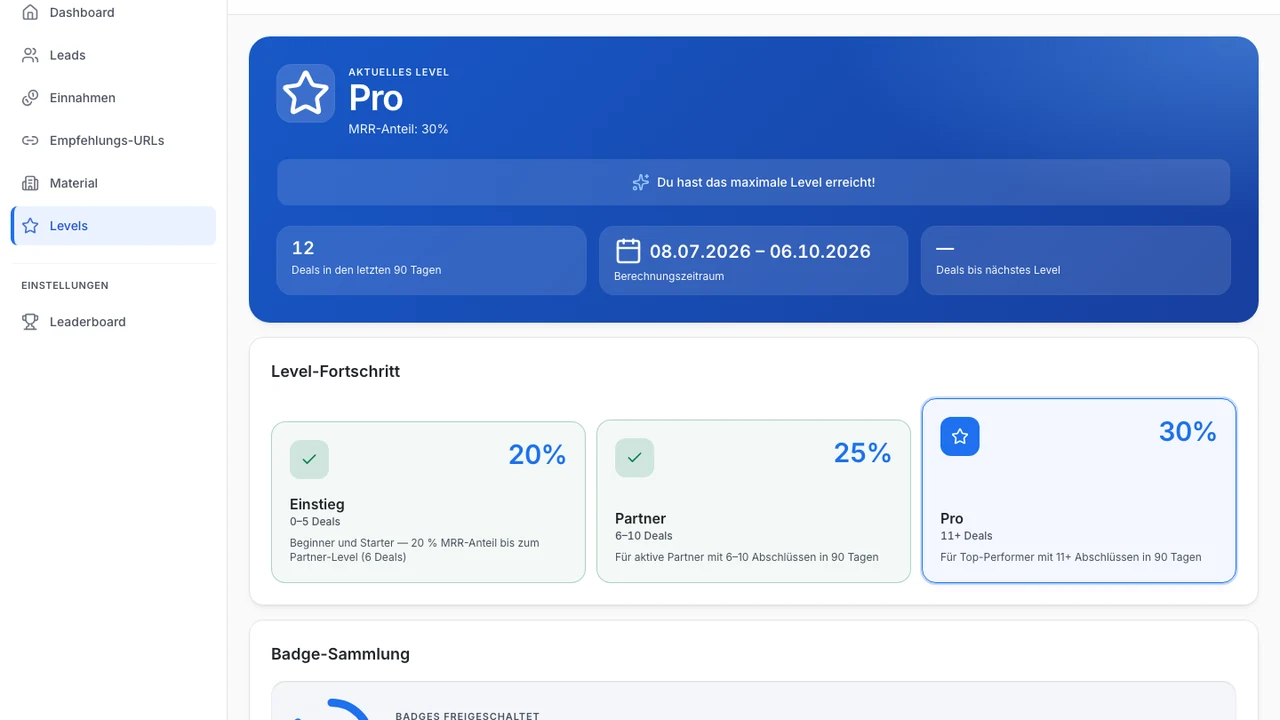Click the '30%' value on Pro card
Screen dimensions: 1280x720
click(1188, 431)
